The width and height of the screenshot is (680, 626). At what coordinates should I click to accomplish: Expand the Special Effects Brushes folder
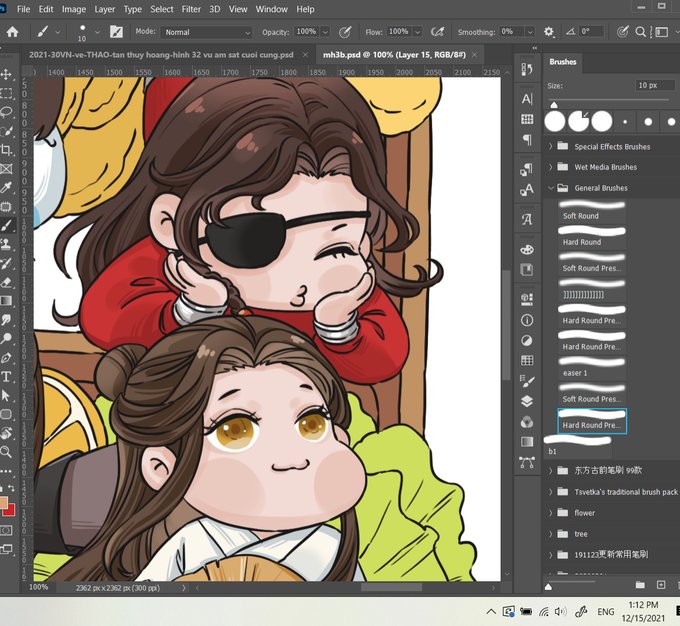tap(550, 146)
